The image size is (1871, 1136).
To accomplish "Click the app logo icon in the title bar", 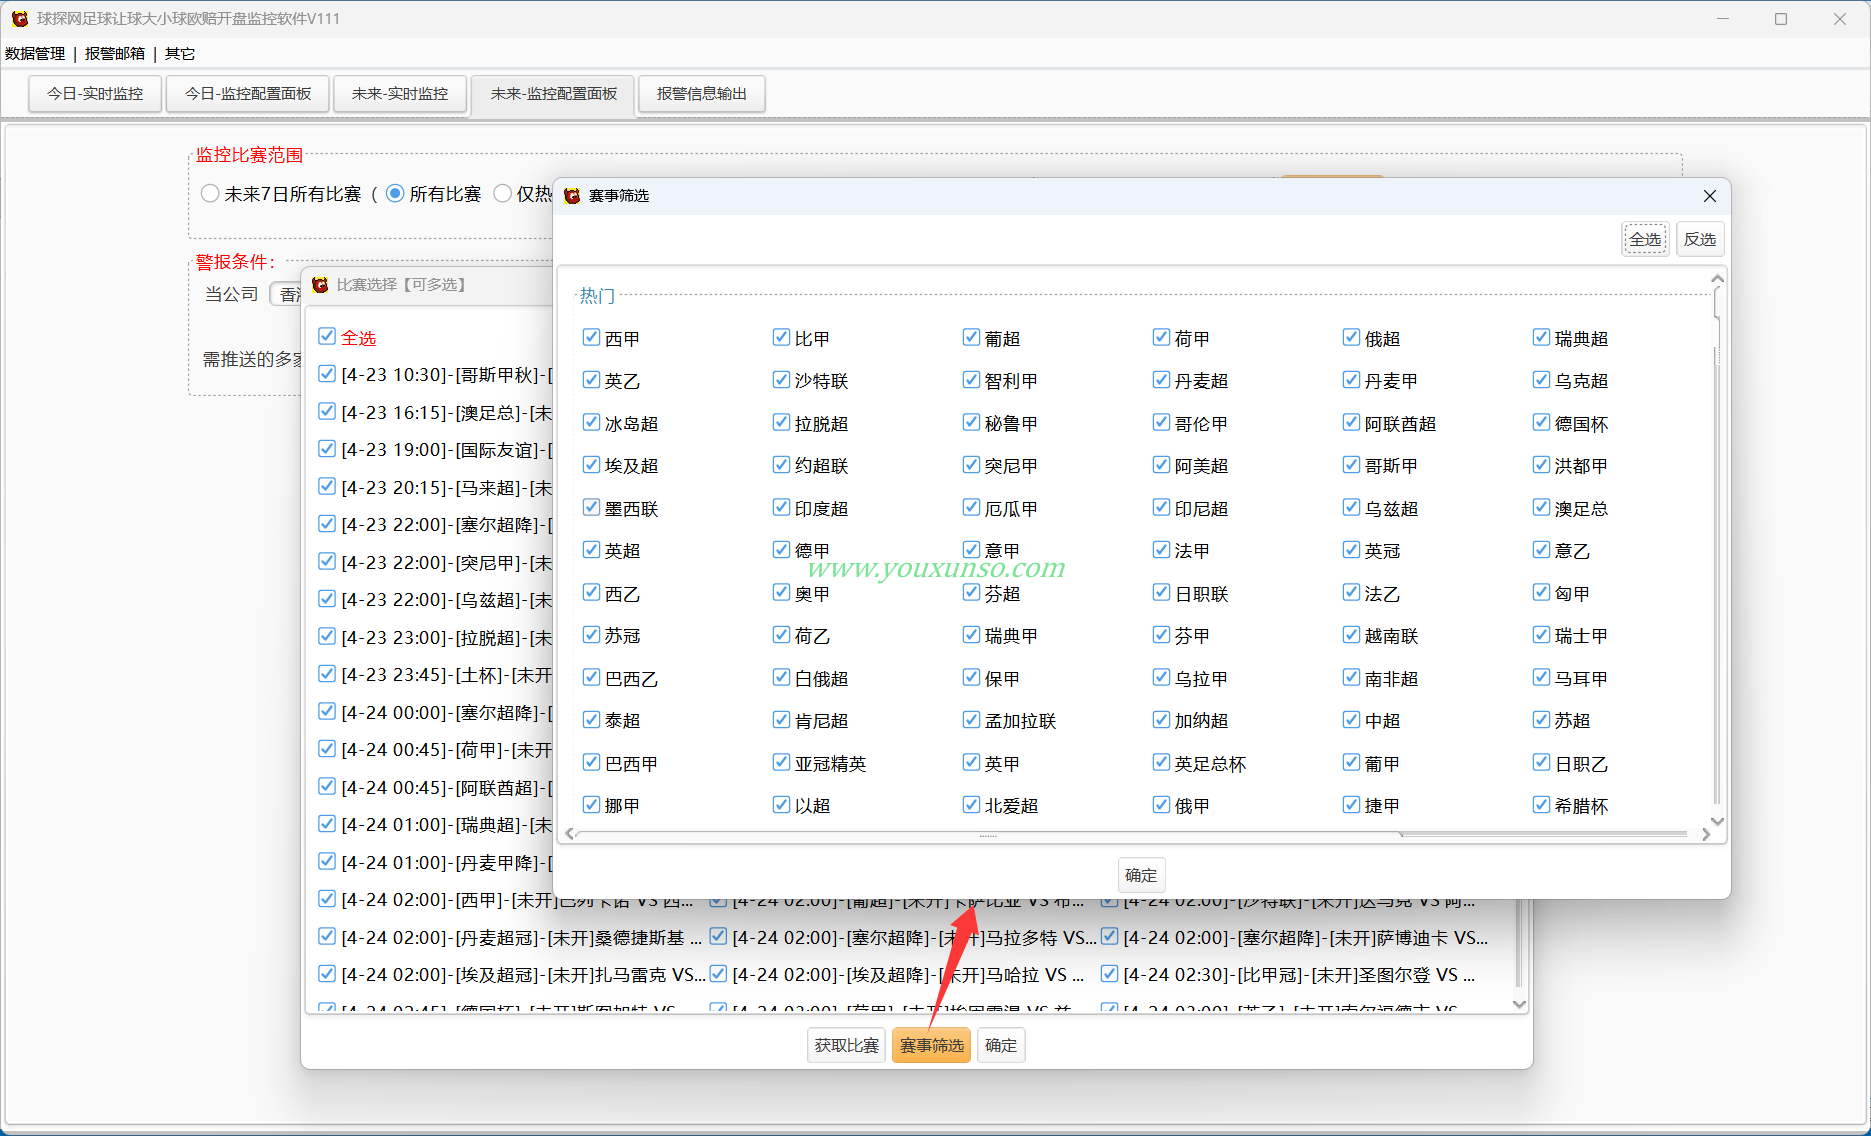I will point(19,18).
